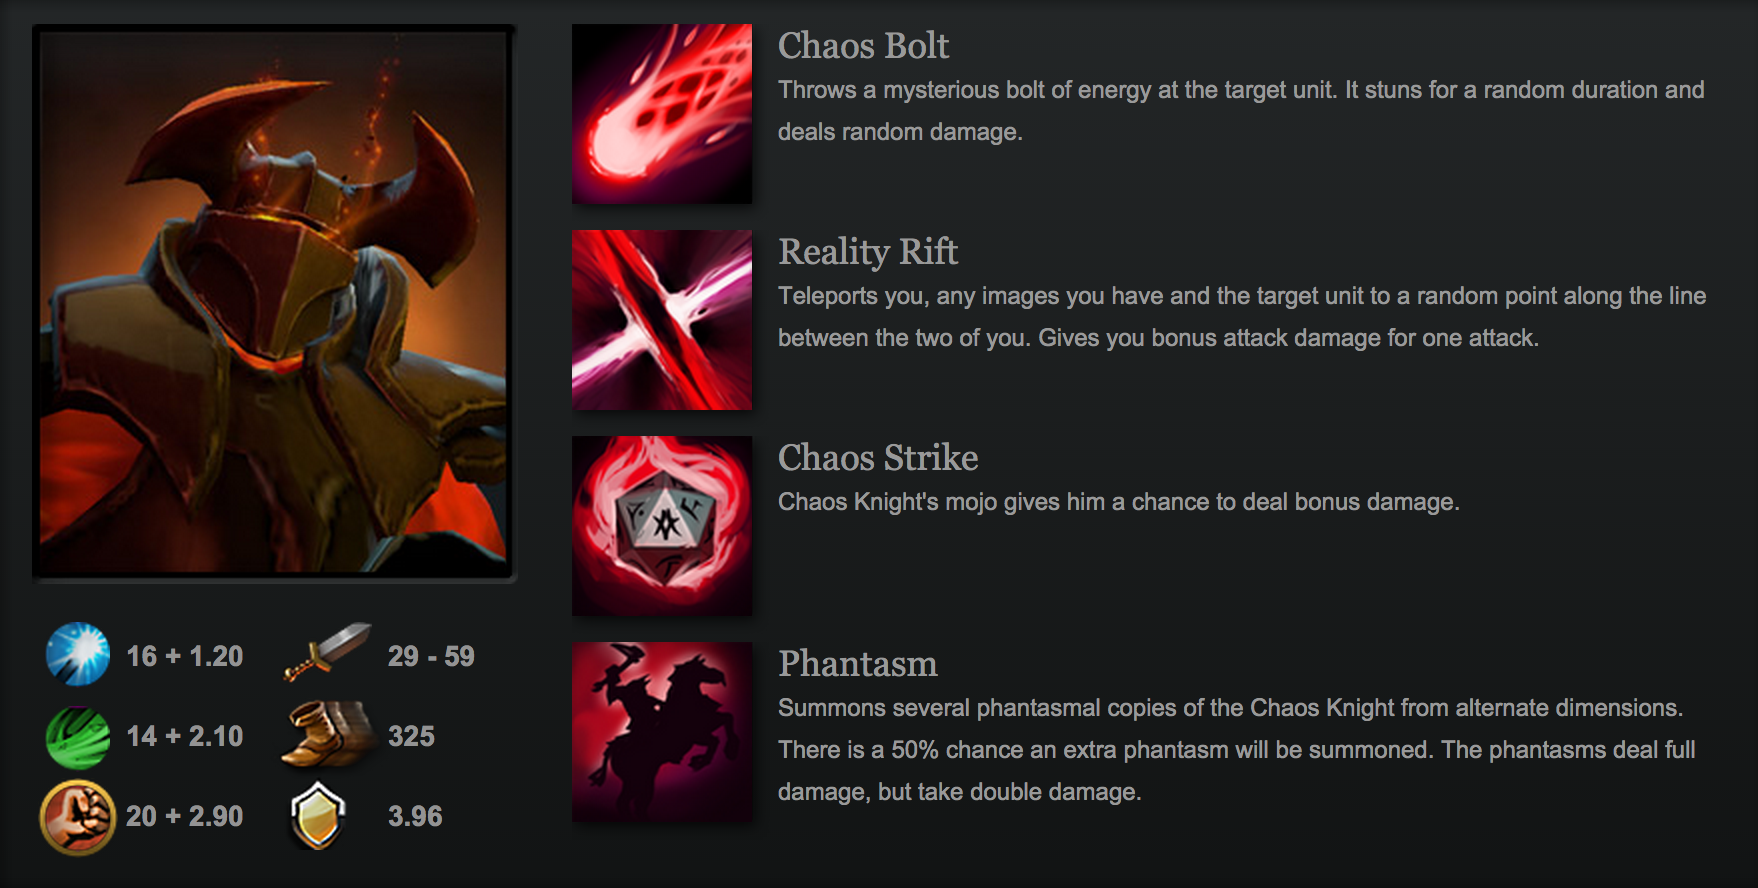Select the boot movement speed icon

(328, 734)
